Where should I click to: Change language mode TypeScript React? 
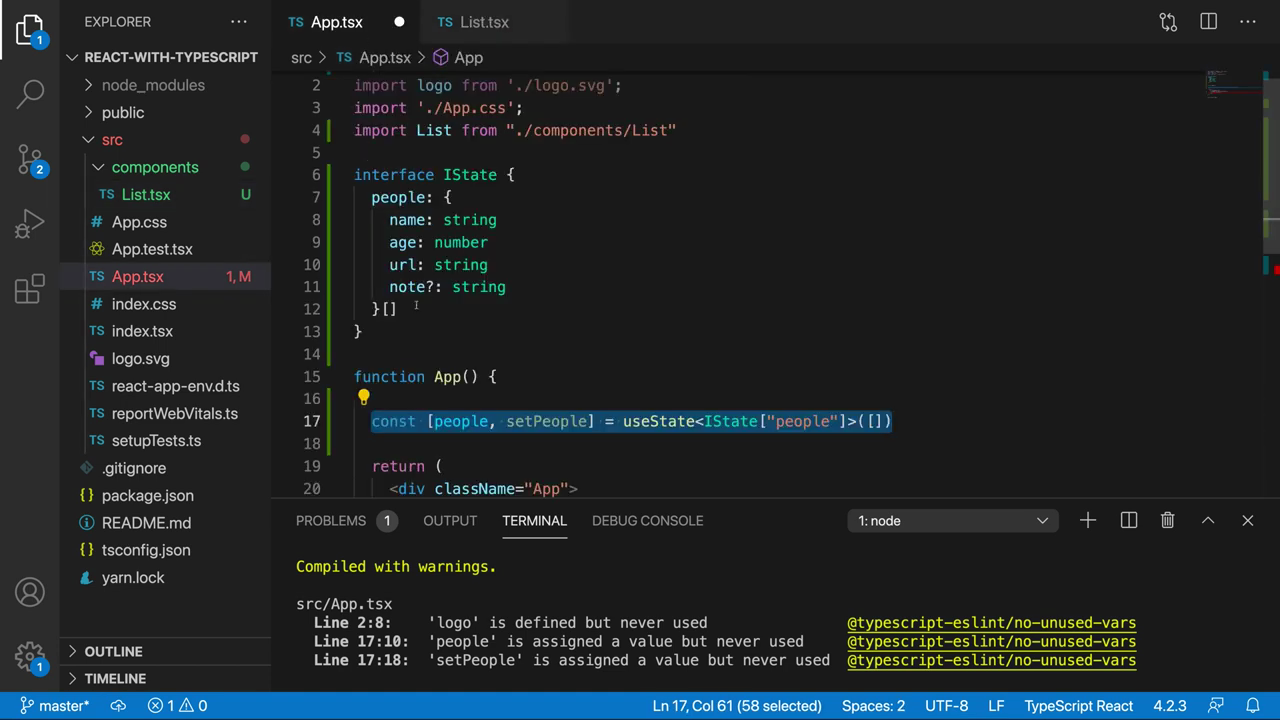[1079, 706]
